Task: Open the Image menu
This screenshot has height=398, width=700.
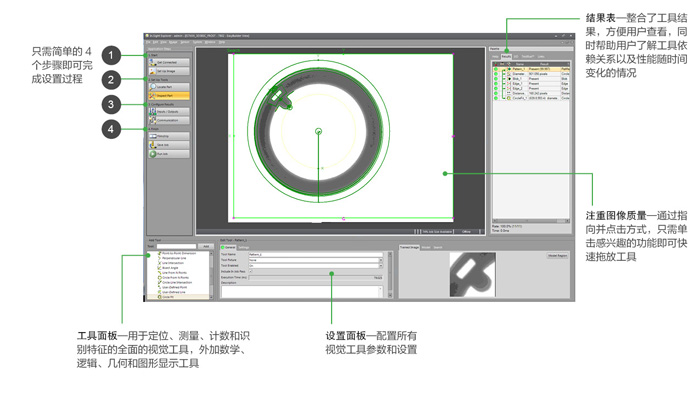Action: [173, 42]
